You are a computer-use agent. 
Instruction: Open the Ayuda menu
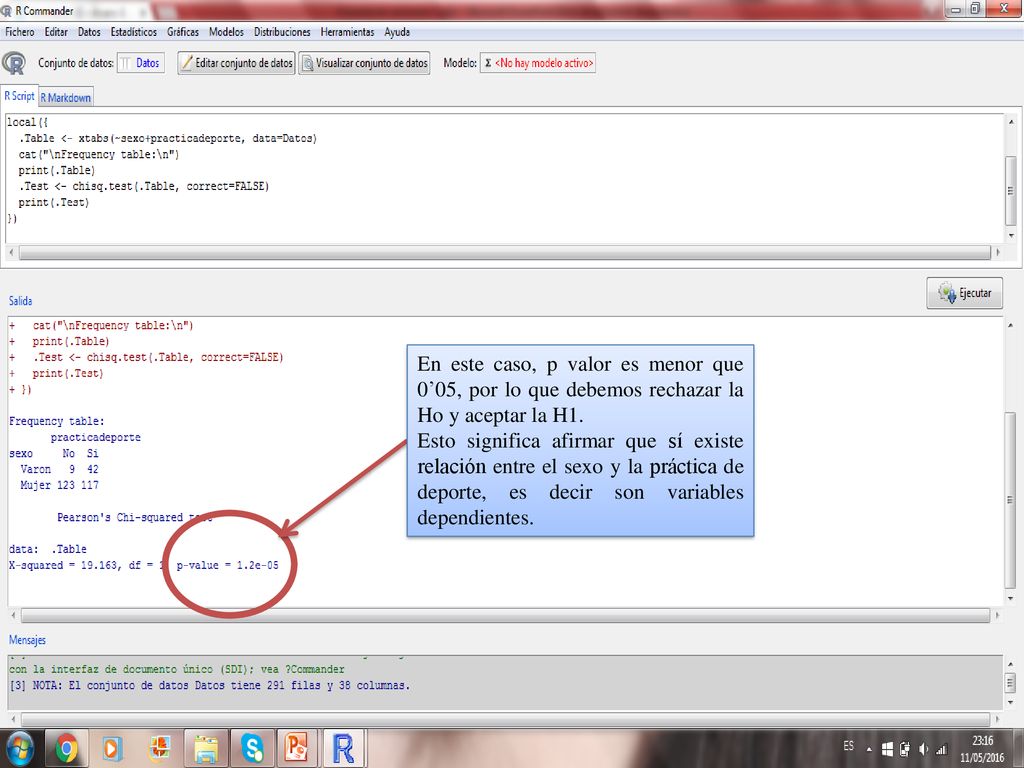point(397,31)
